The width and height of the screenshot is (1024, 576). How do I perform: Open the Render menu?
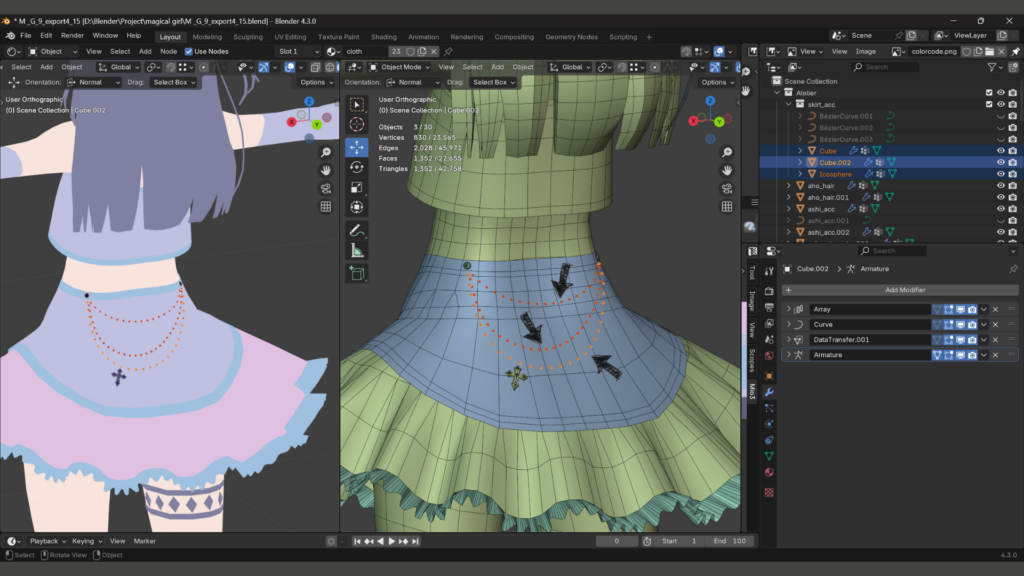click(72, 35)
